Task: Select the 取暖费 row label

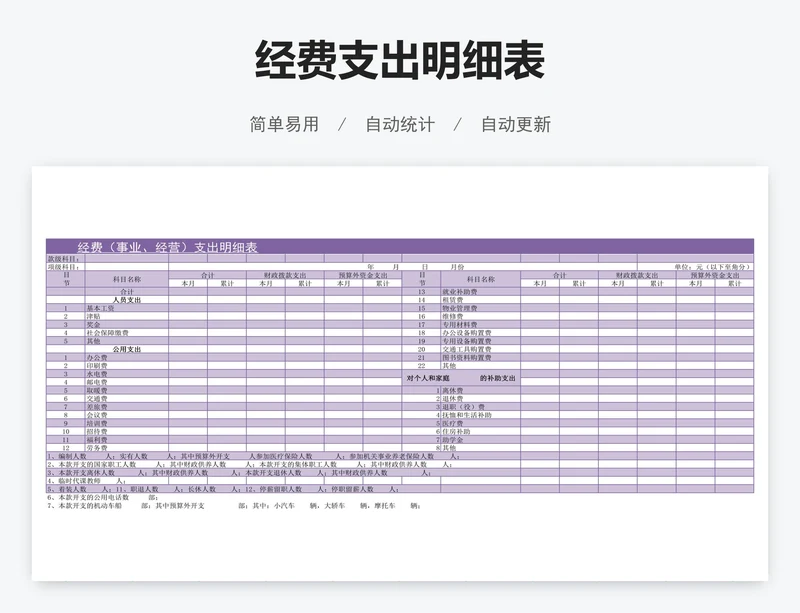Action: coord(97,390)
